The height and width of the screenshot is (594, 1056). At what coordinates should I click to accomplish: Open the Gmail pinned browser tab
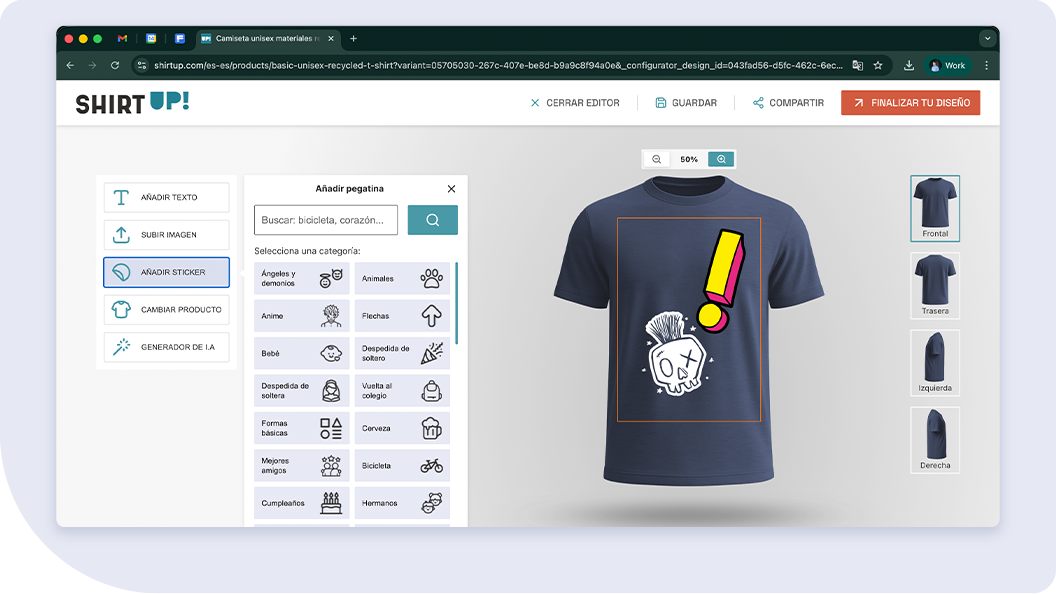[x=122, y=38]
